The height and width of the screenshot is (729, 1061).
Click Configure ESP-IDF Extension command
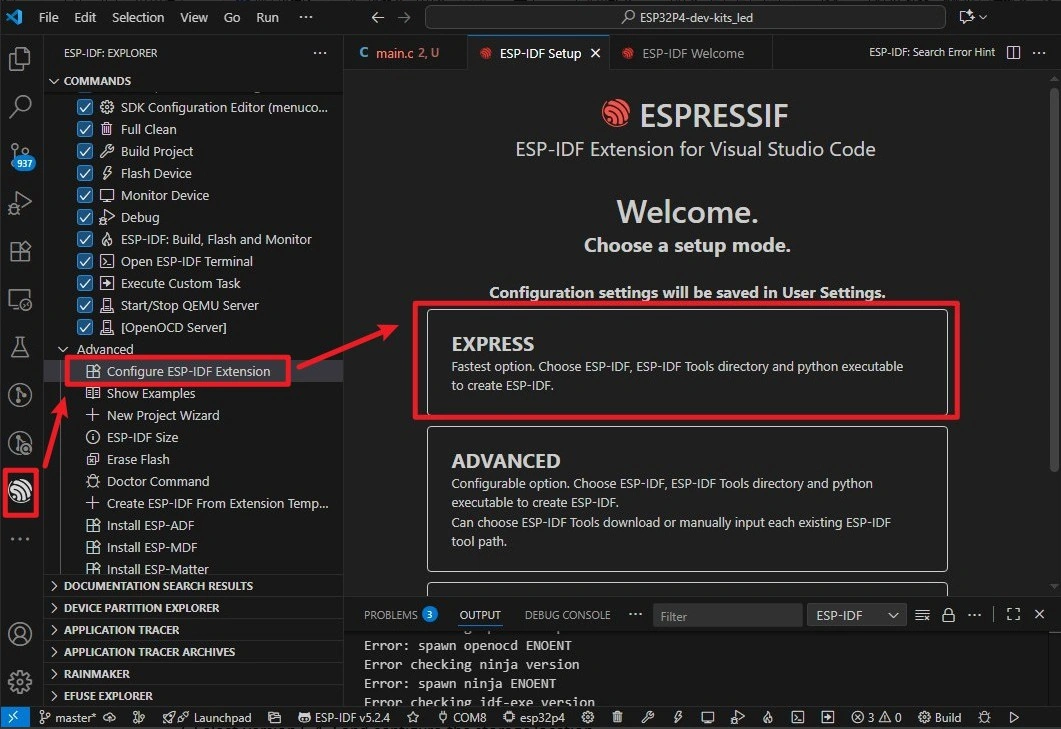(188, 371)
